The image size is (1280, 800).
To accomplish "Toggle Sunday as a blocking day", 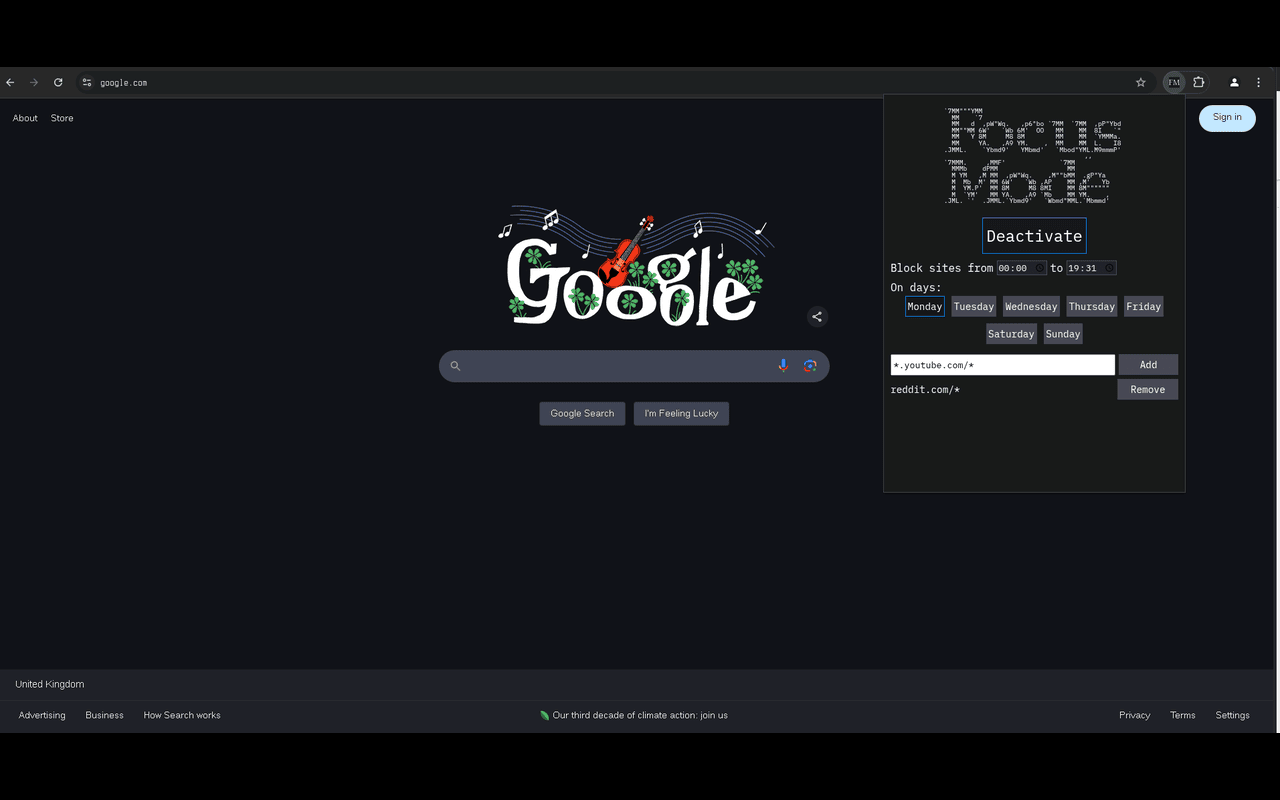I will pos(1063,334).
